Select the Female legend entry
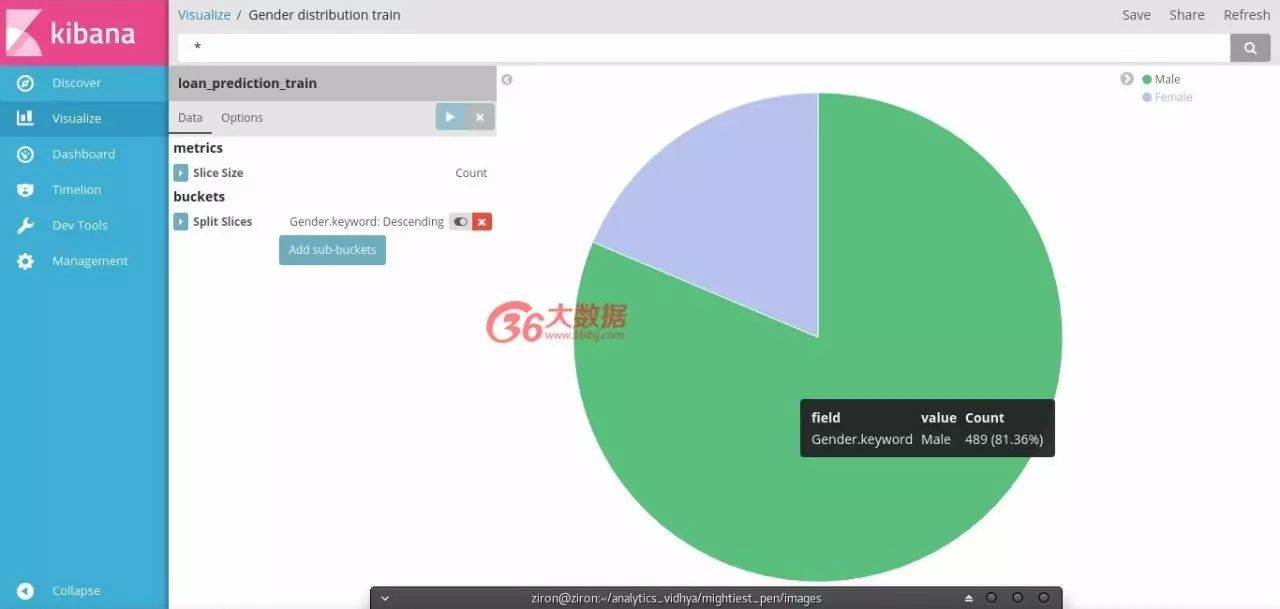1280x609 pixels. click(1173, 97)
